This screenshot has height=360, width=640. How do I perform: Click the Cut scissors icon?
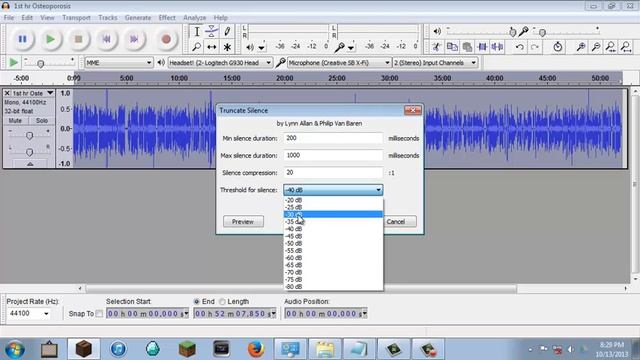(437, 47)
